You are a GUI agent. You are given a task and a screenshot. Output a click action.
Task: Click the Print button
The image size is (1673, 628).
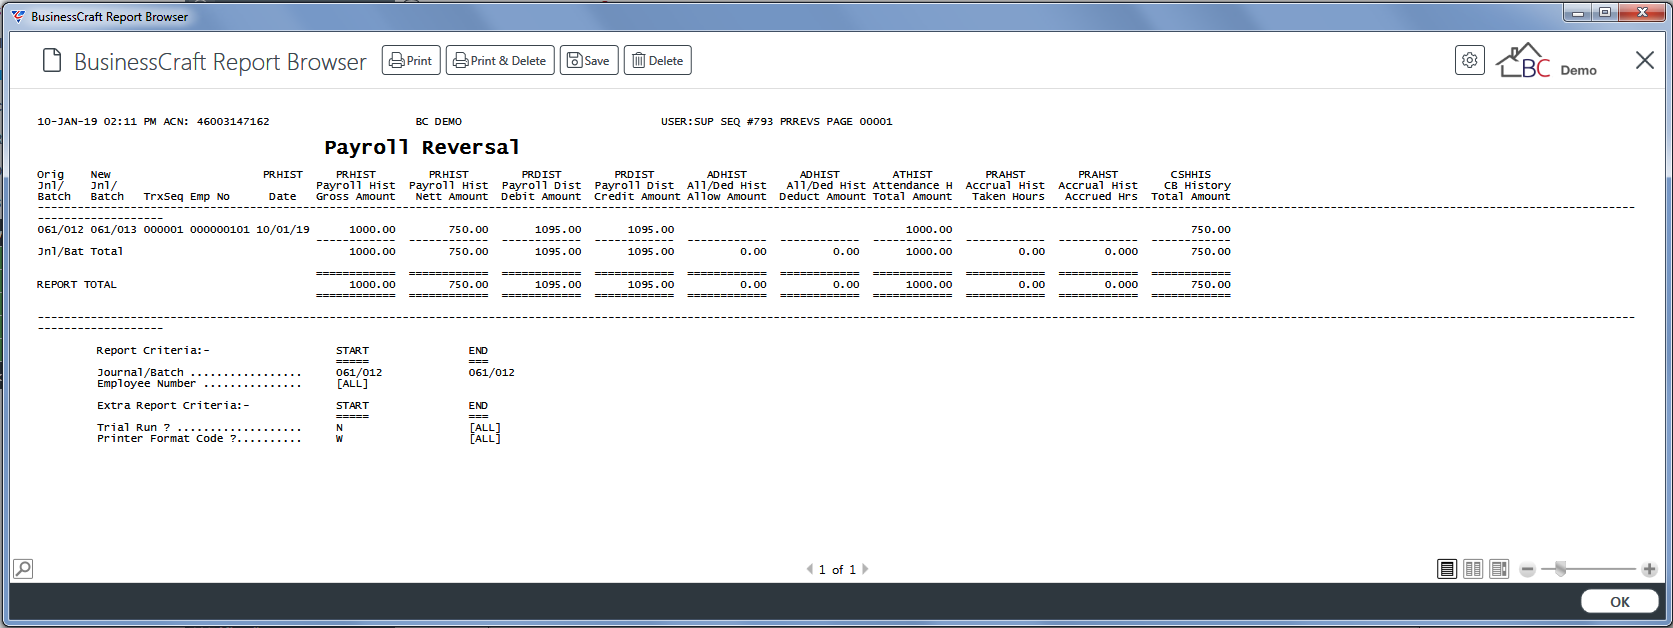pyautogui.click(x=411, y=60)
